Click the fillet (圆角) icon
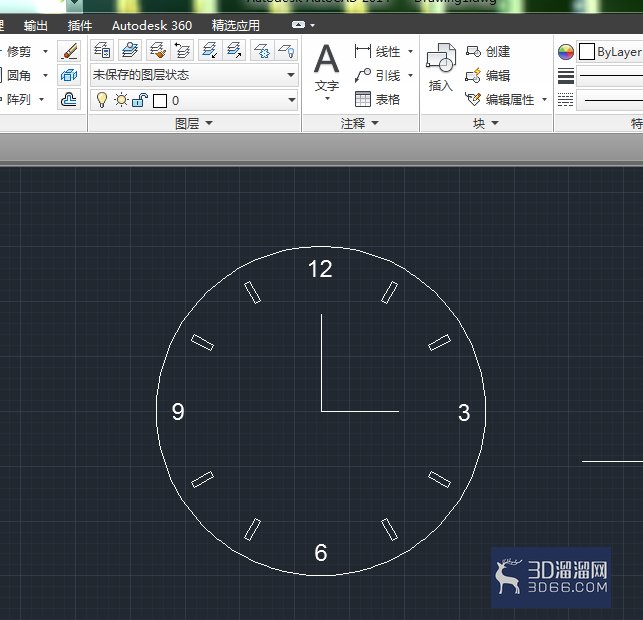The height and width of the screenshot is (620, 643). click(1, 75)
